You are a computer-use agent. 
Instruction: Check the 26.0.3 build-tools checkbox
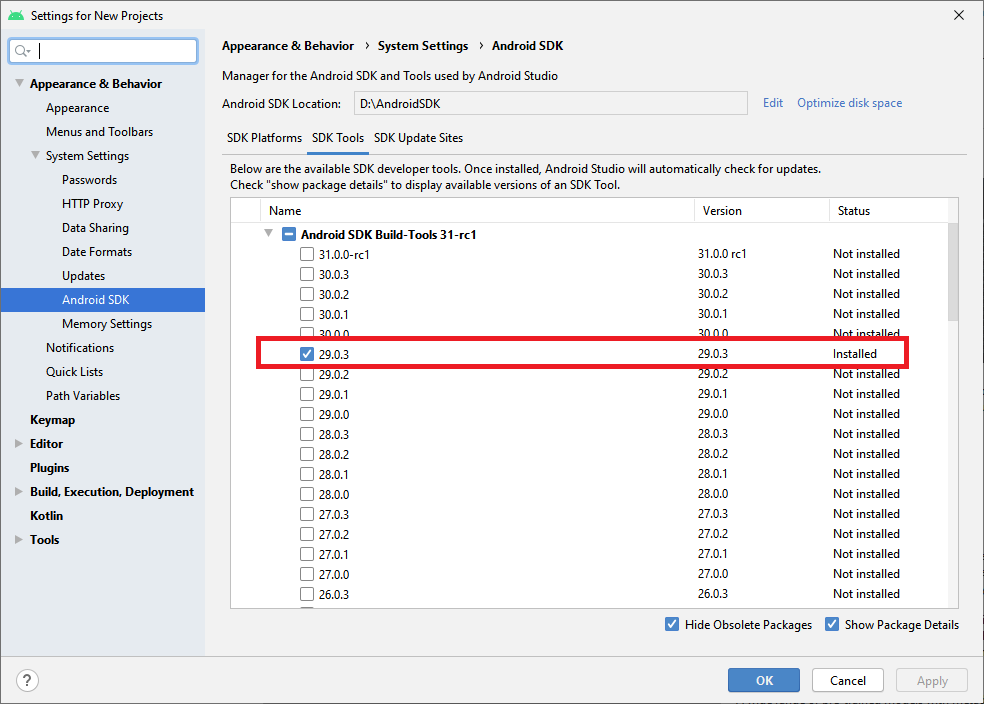click(x=307, y=594)
